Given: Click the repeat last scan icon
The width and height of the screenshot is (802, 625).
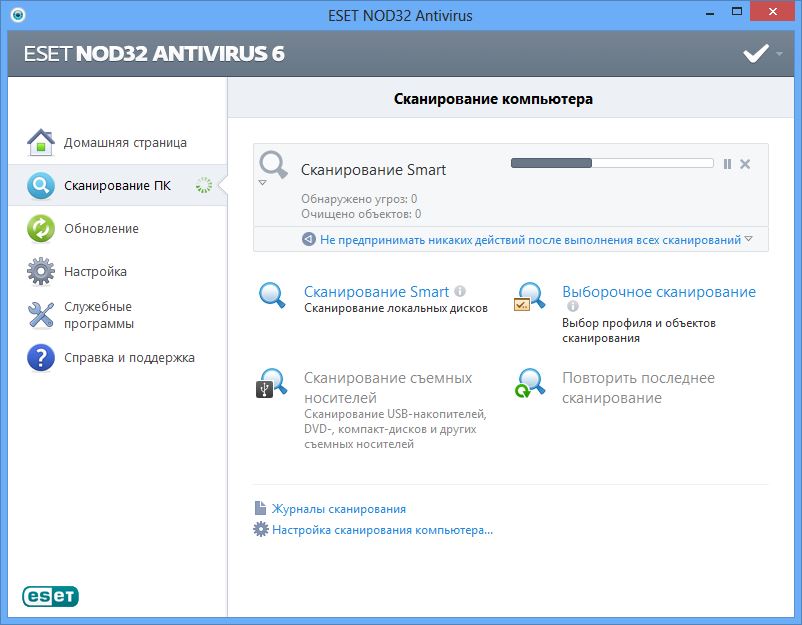Looking at the screenshot, I should click(529, 383).
